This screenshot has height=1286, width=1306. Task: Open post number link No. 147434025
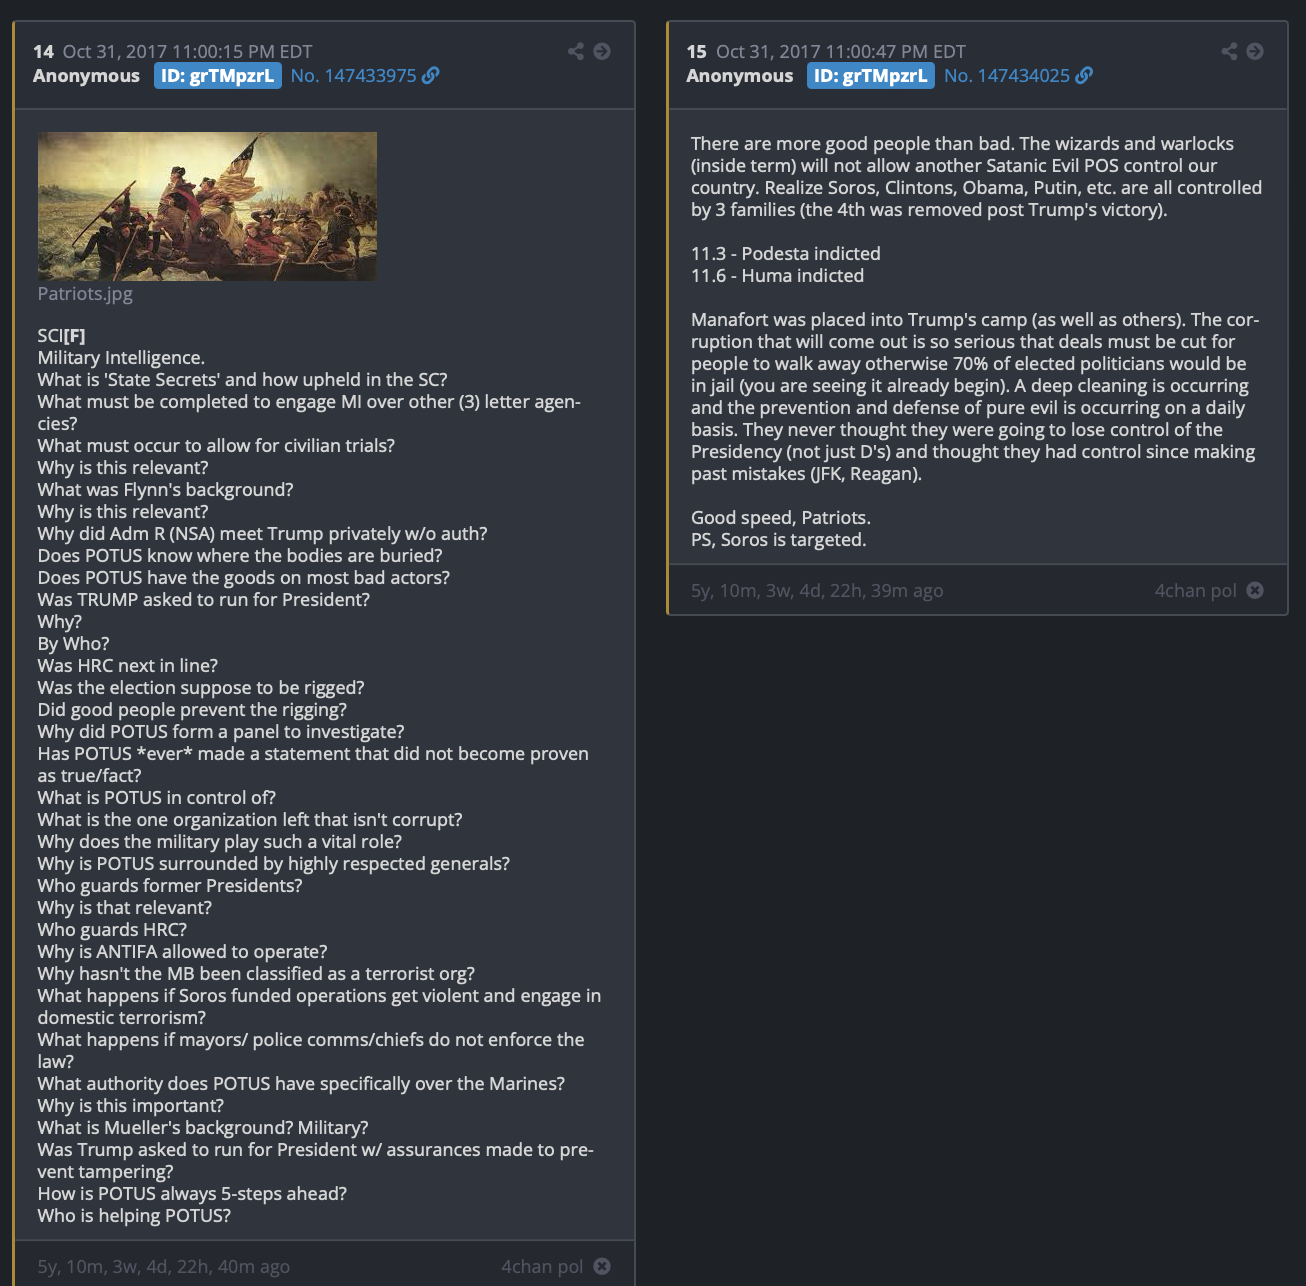click(x=1007, y=76)
